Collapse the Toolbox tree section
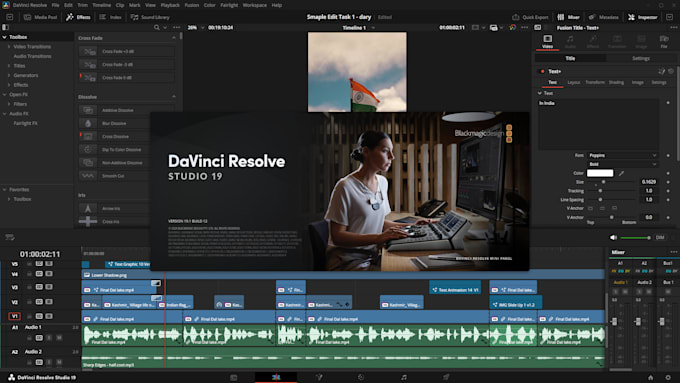Image resolution: width=680 pixels, height=383 pixels. [x=4, y=37]
